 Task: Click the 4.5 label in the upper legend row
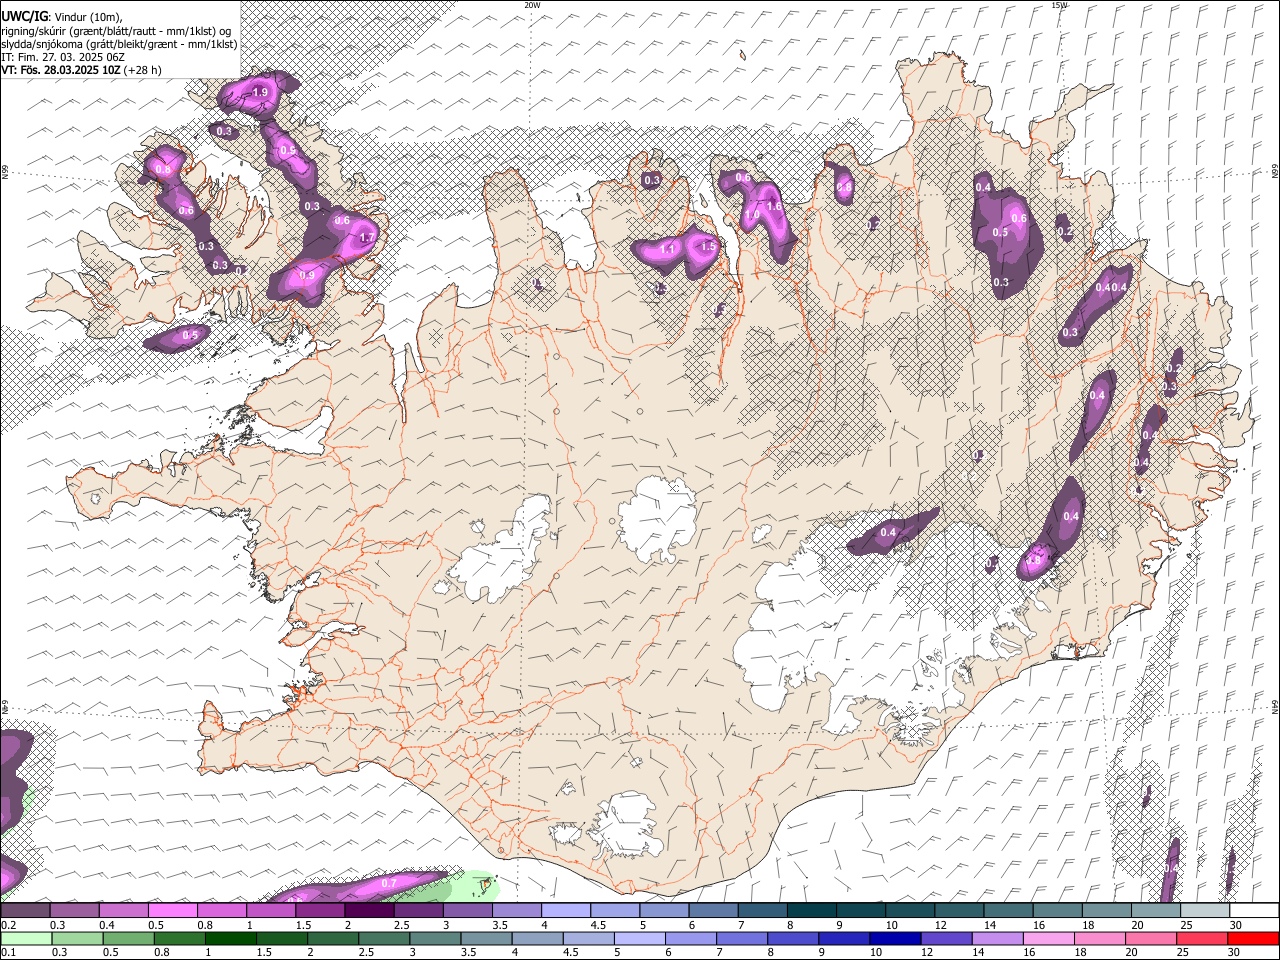point(598,925)
